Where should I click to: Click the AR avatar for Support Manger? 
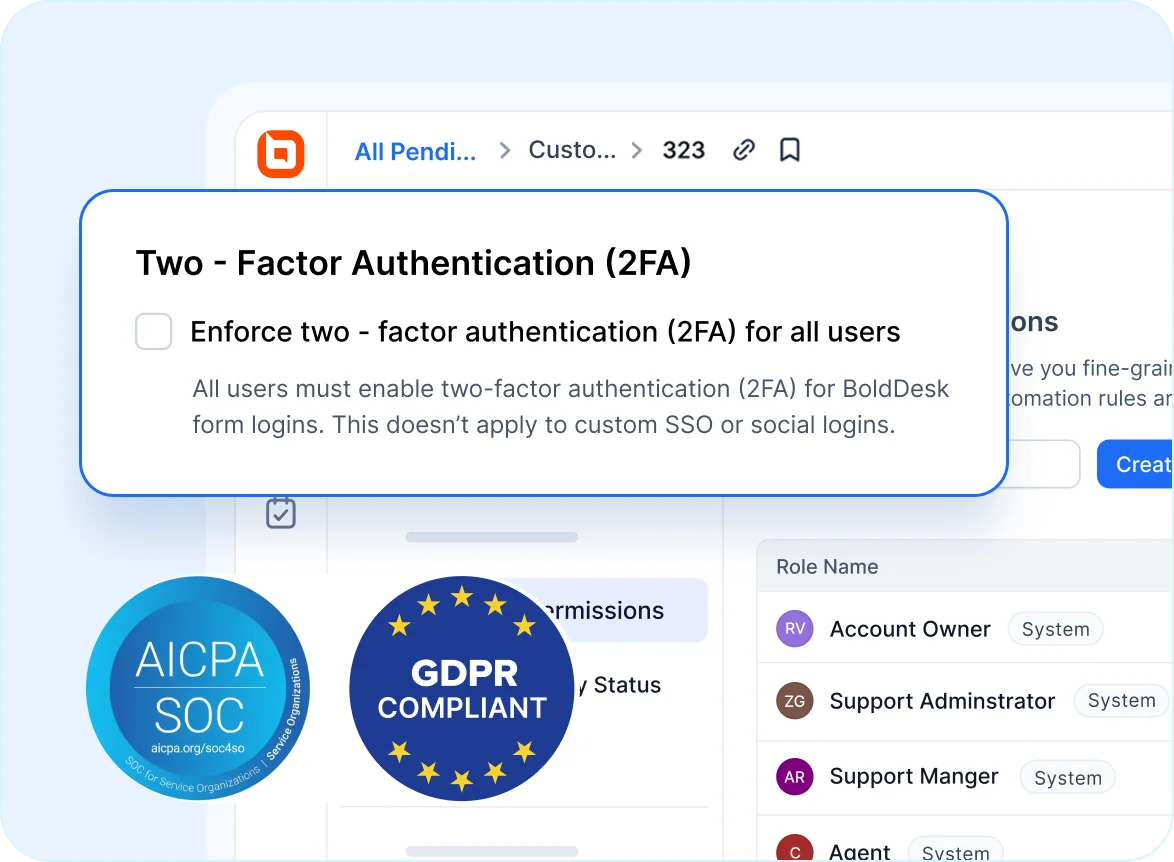794,776
